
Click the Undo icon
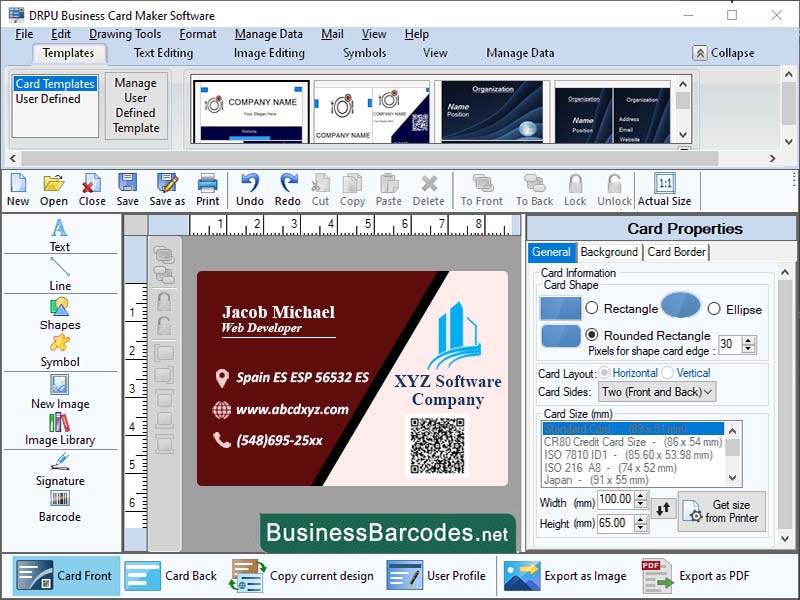click(249, 189)
